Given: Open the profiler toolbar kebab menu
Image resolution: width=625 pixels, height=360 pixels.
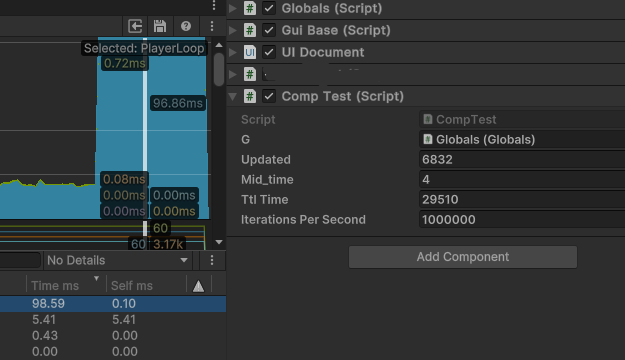Looking at the screenshot, I should [212, 26].
